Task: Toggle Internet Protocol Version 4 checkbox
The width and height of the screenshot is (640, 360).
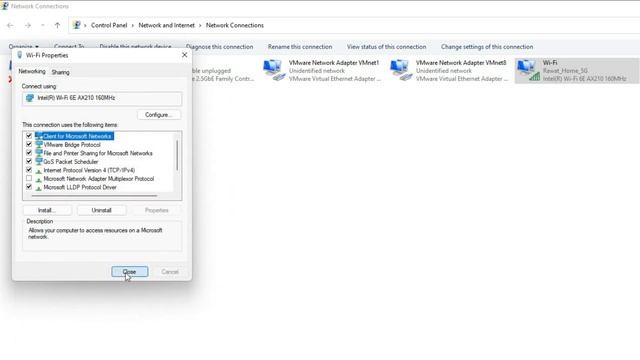Action: pos(29,170)
